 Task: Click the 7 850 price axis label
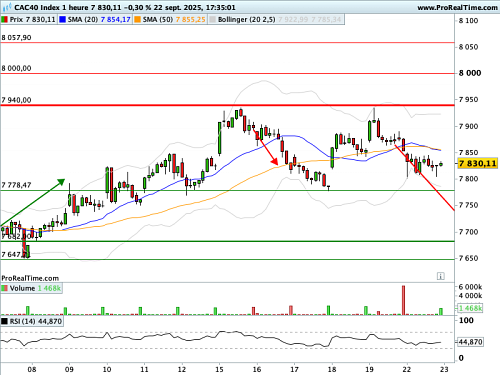(468, 153)
